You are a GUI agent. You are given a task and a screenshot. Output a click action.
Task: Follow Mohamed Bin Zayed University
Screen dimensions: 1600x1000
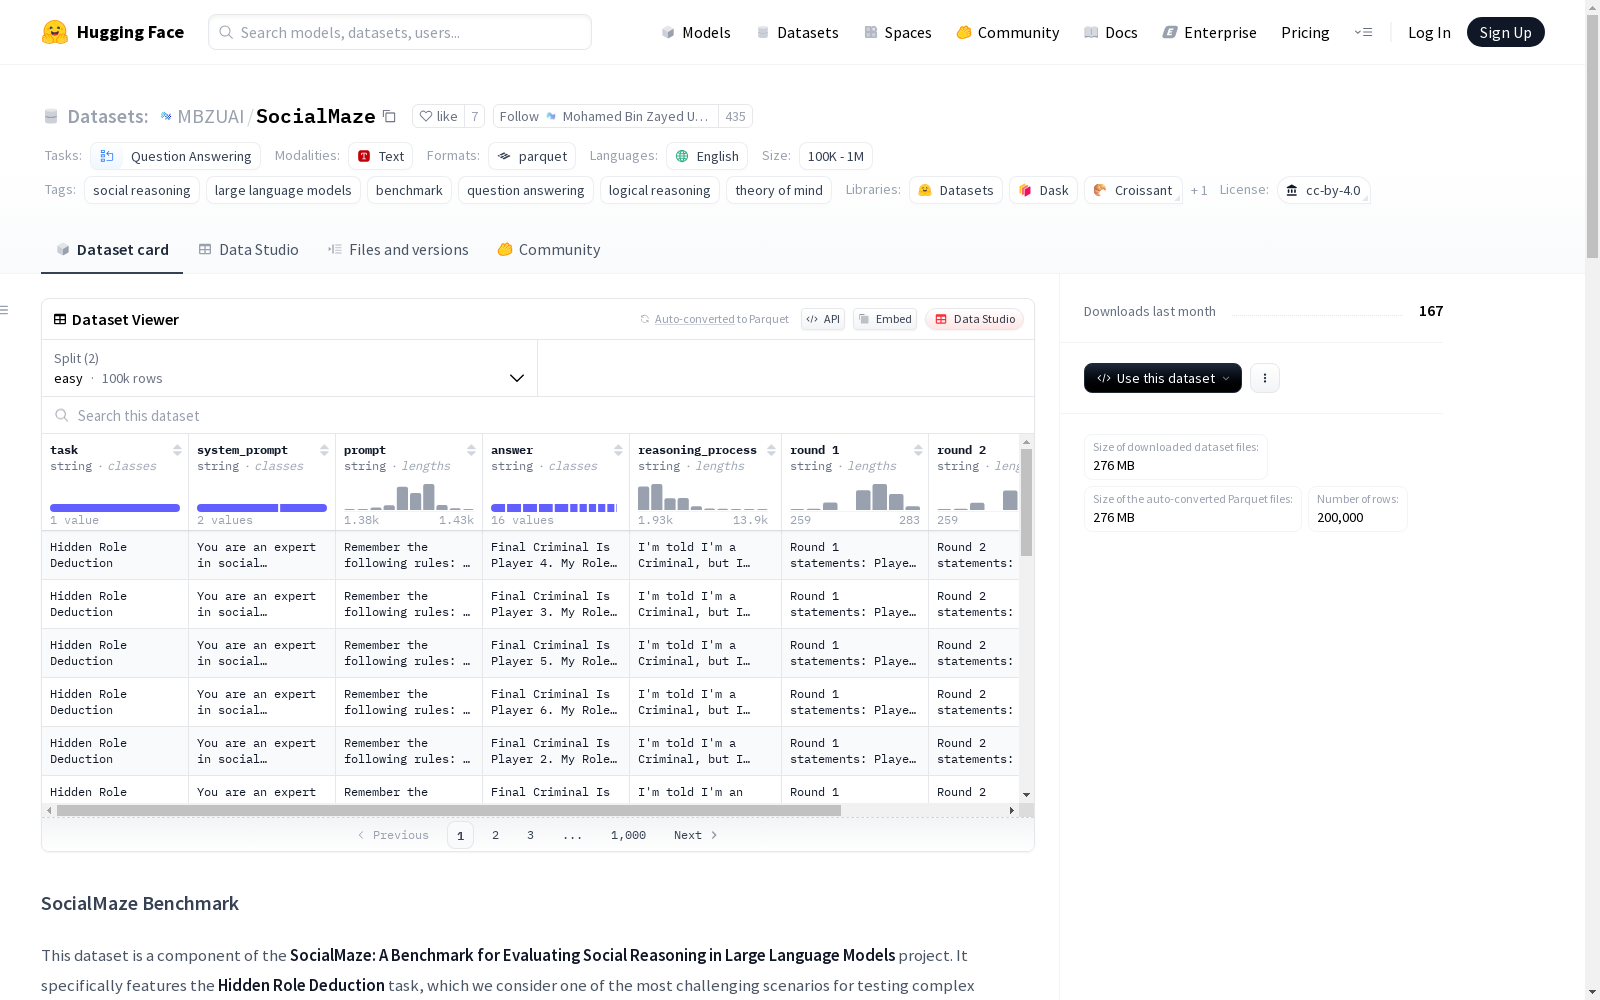click(606, 116)
